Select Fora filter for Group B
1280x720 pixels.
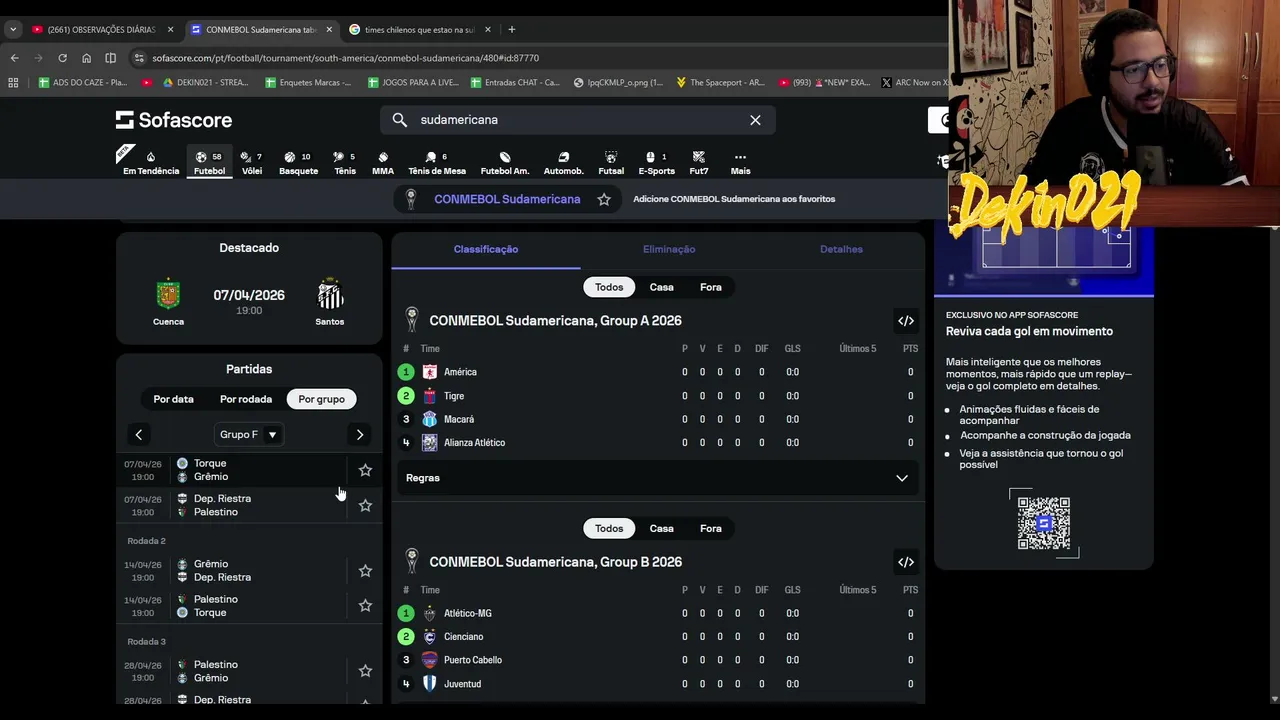tap(711, 528)
